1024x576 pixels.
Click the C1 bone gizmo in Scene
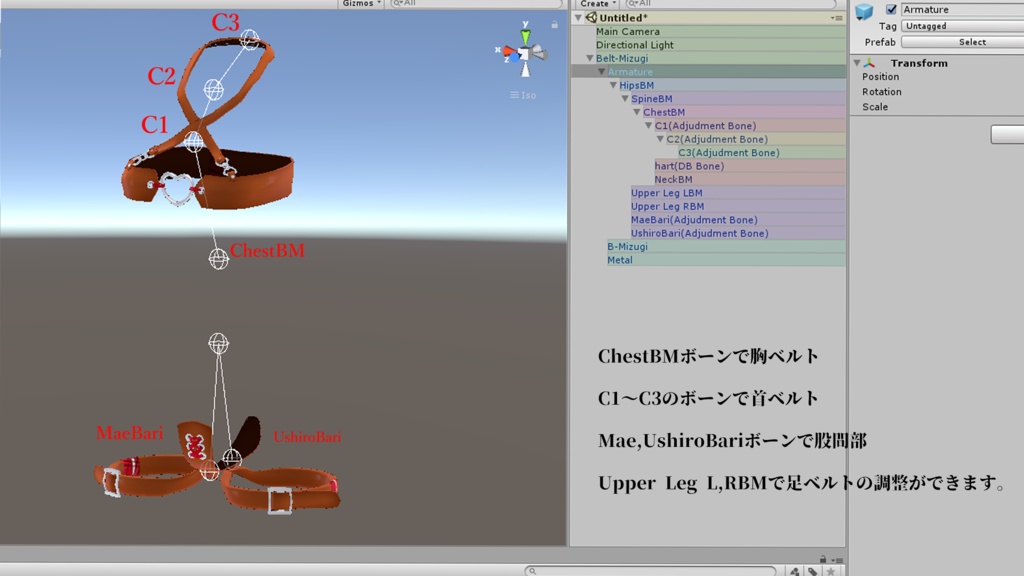pyautogui.click(x=193, y=141)
